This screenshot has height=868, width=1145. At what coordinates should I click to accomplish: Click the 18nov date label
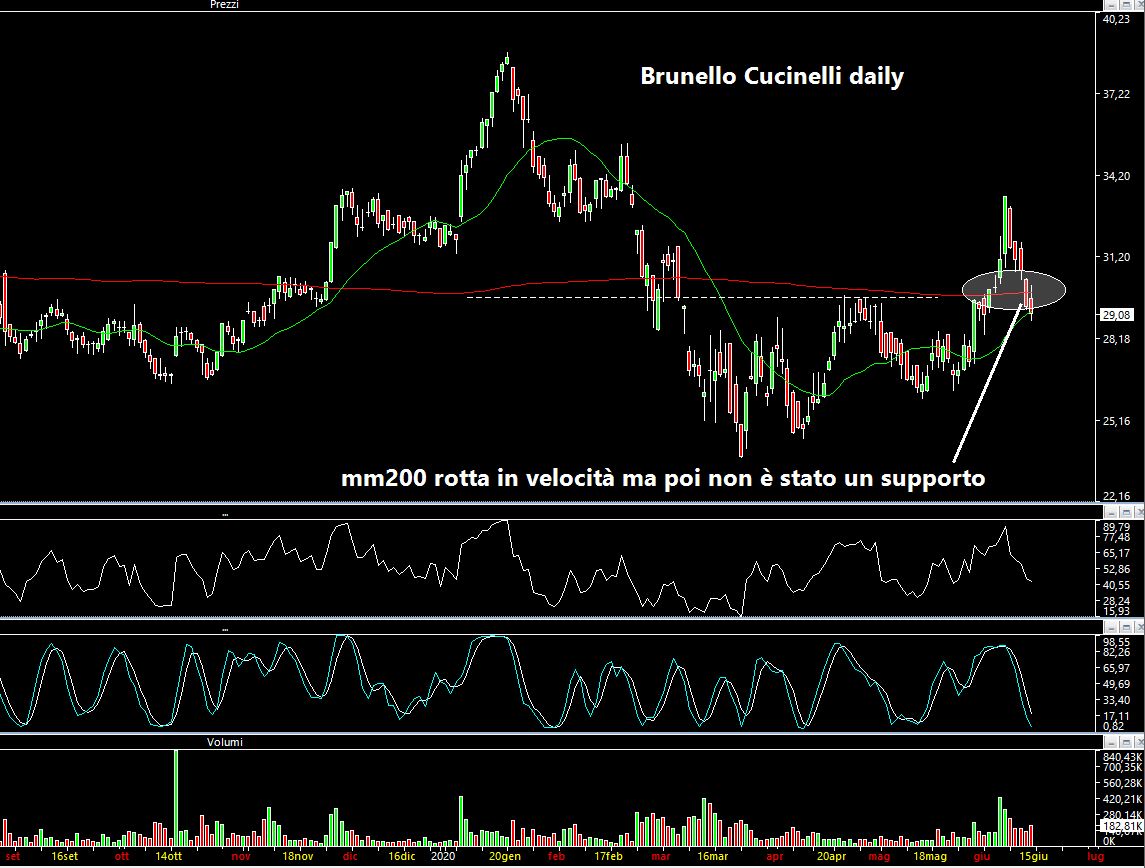coord(298,856)
